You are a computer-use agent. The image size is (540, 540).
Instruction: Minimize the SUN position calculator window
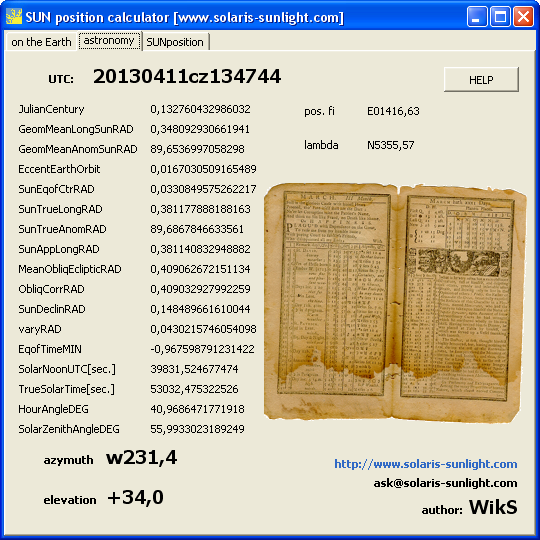point(477,17)
